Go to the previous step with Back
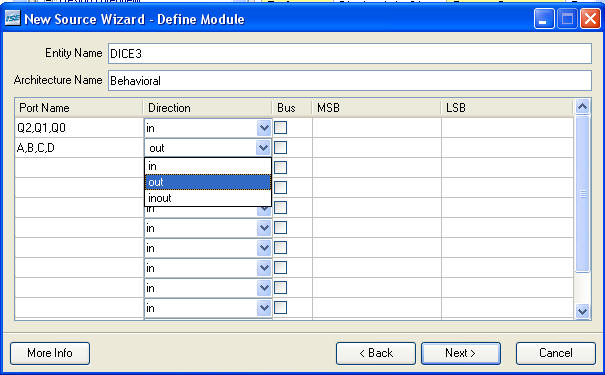 click(x=376, y=353)
